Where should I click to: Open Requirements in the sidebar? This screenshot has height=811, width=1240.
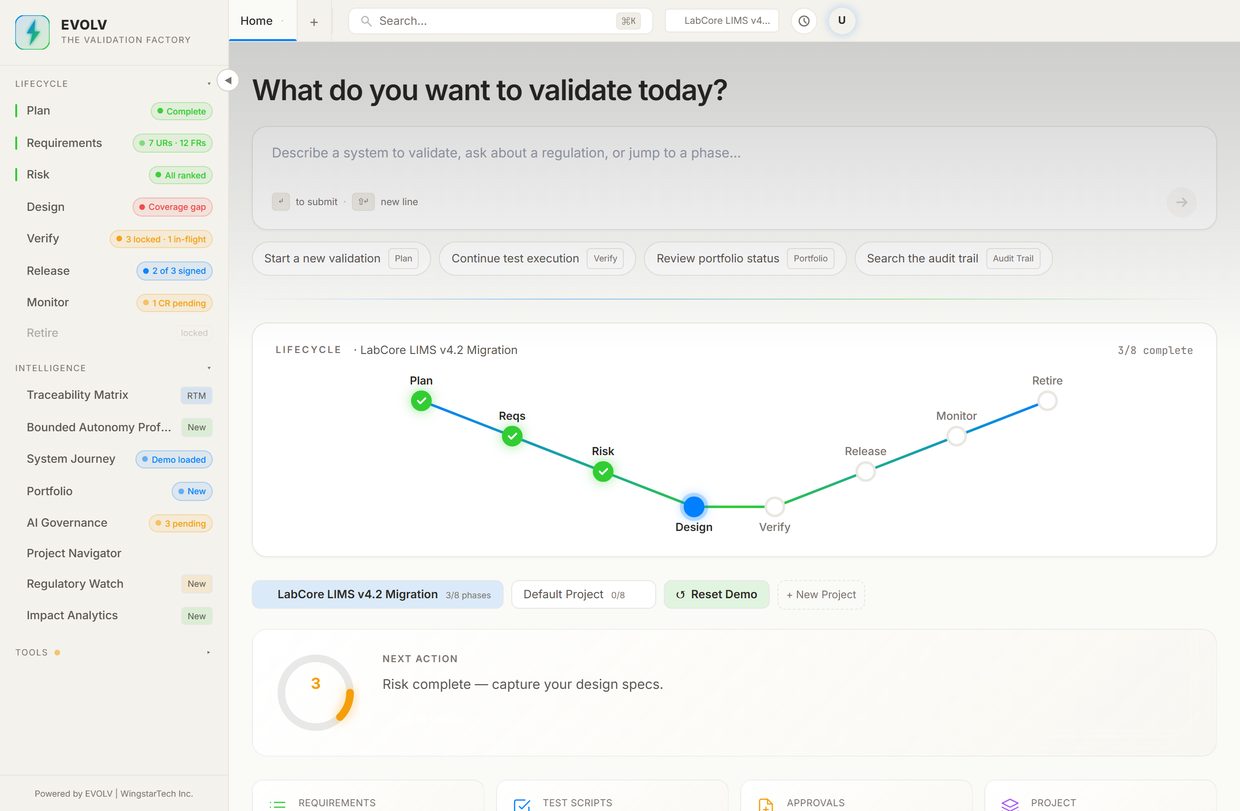(x=114, y=143)
